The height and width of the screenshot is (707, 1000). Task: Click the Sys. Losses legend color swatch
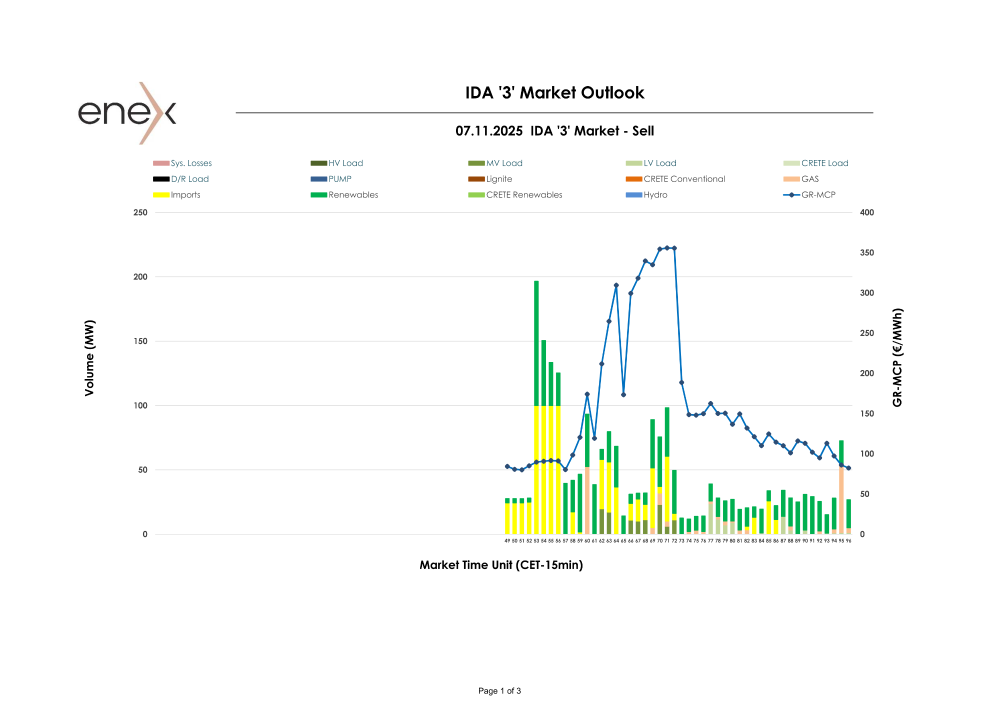[160, 163]
